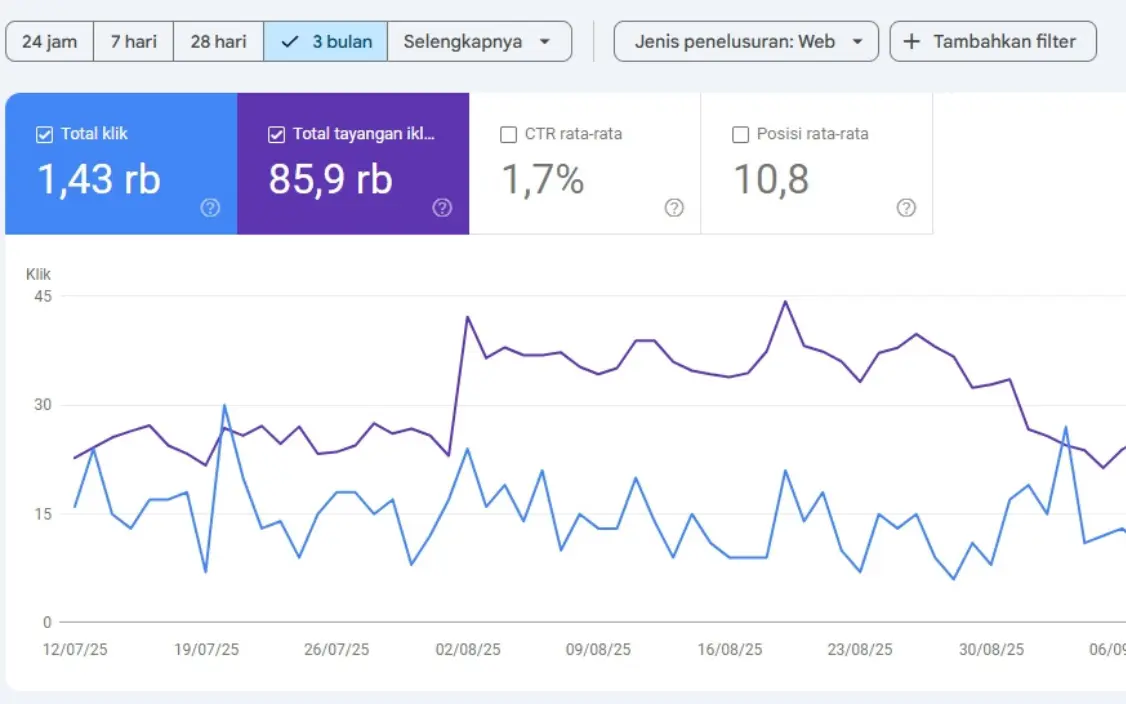Open help icon on CTR rata-rata card

tap(674, 208)
